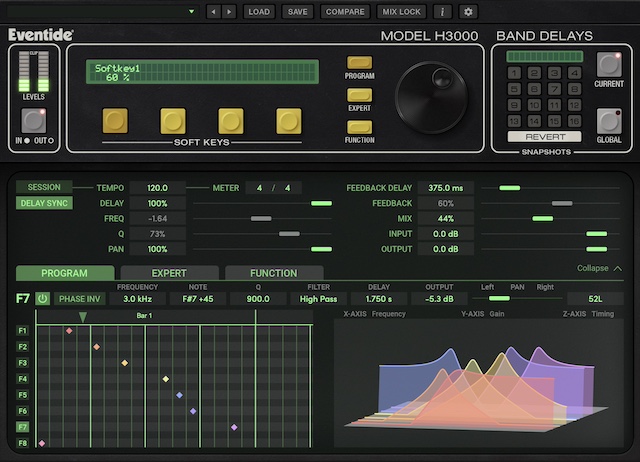640x462 pixels.
Task: Go to previous preset with left arrow
Action: click(212, 12)
